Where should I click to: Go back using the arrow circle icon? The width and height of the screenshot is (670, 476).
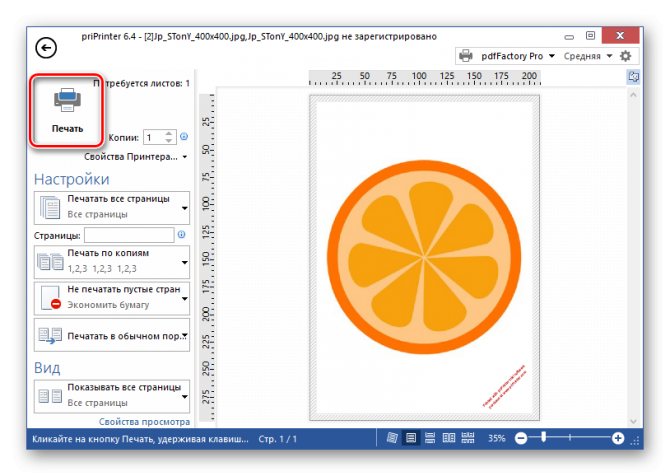click(46, 47)
